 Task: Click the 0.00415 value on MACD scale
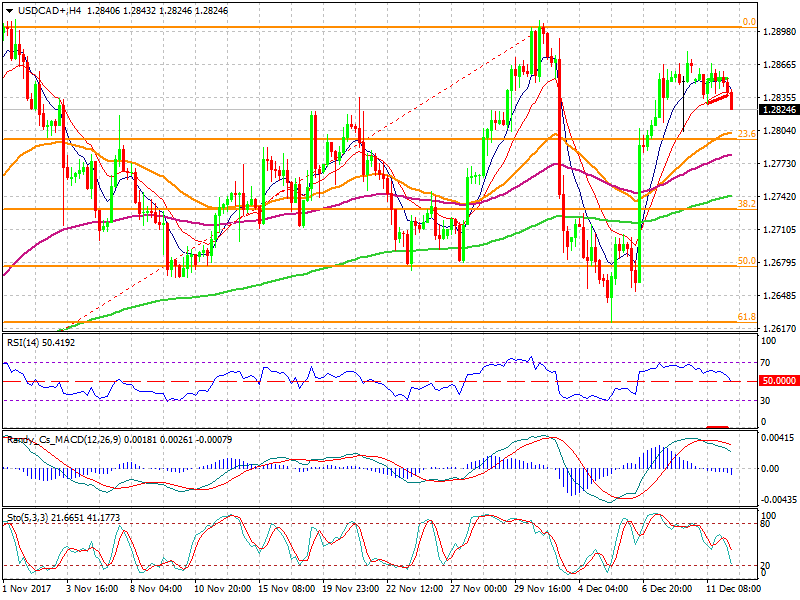coord(780,440)
